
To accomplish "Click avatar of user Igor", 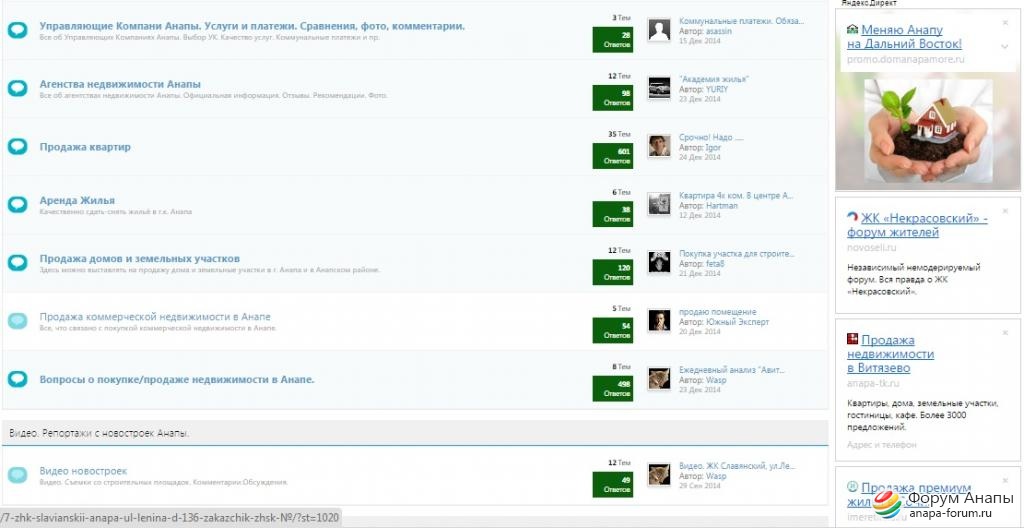I will [x=659, y=146].
